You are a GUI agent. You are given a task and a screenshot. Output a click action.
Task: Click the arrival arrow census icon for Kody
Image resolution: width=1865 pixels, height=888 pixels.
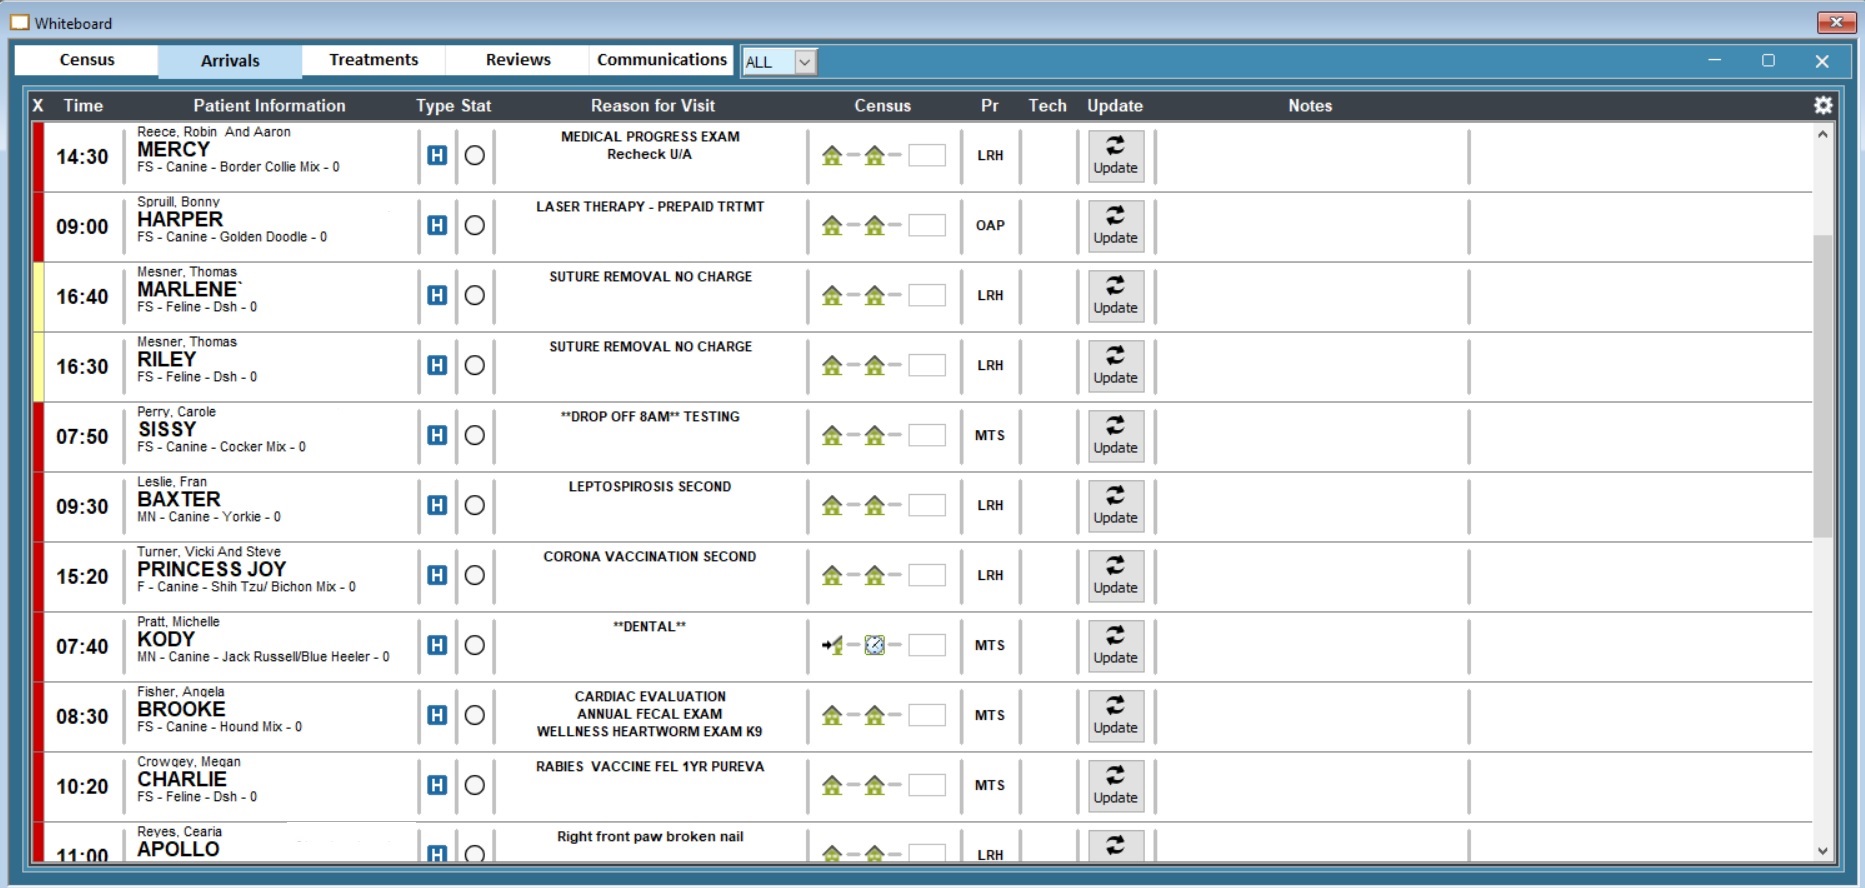832,645
